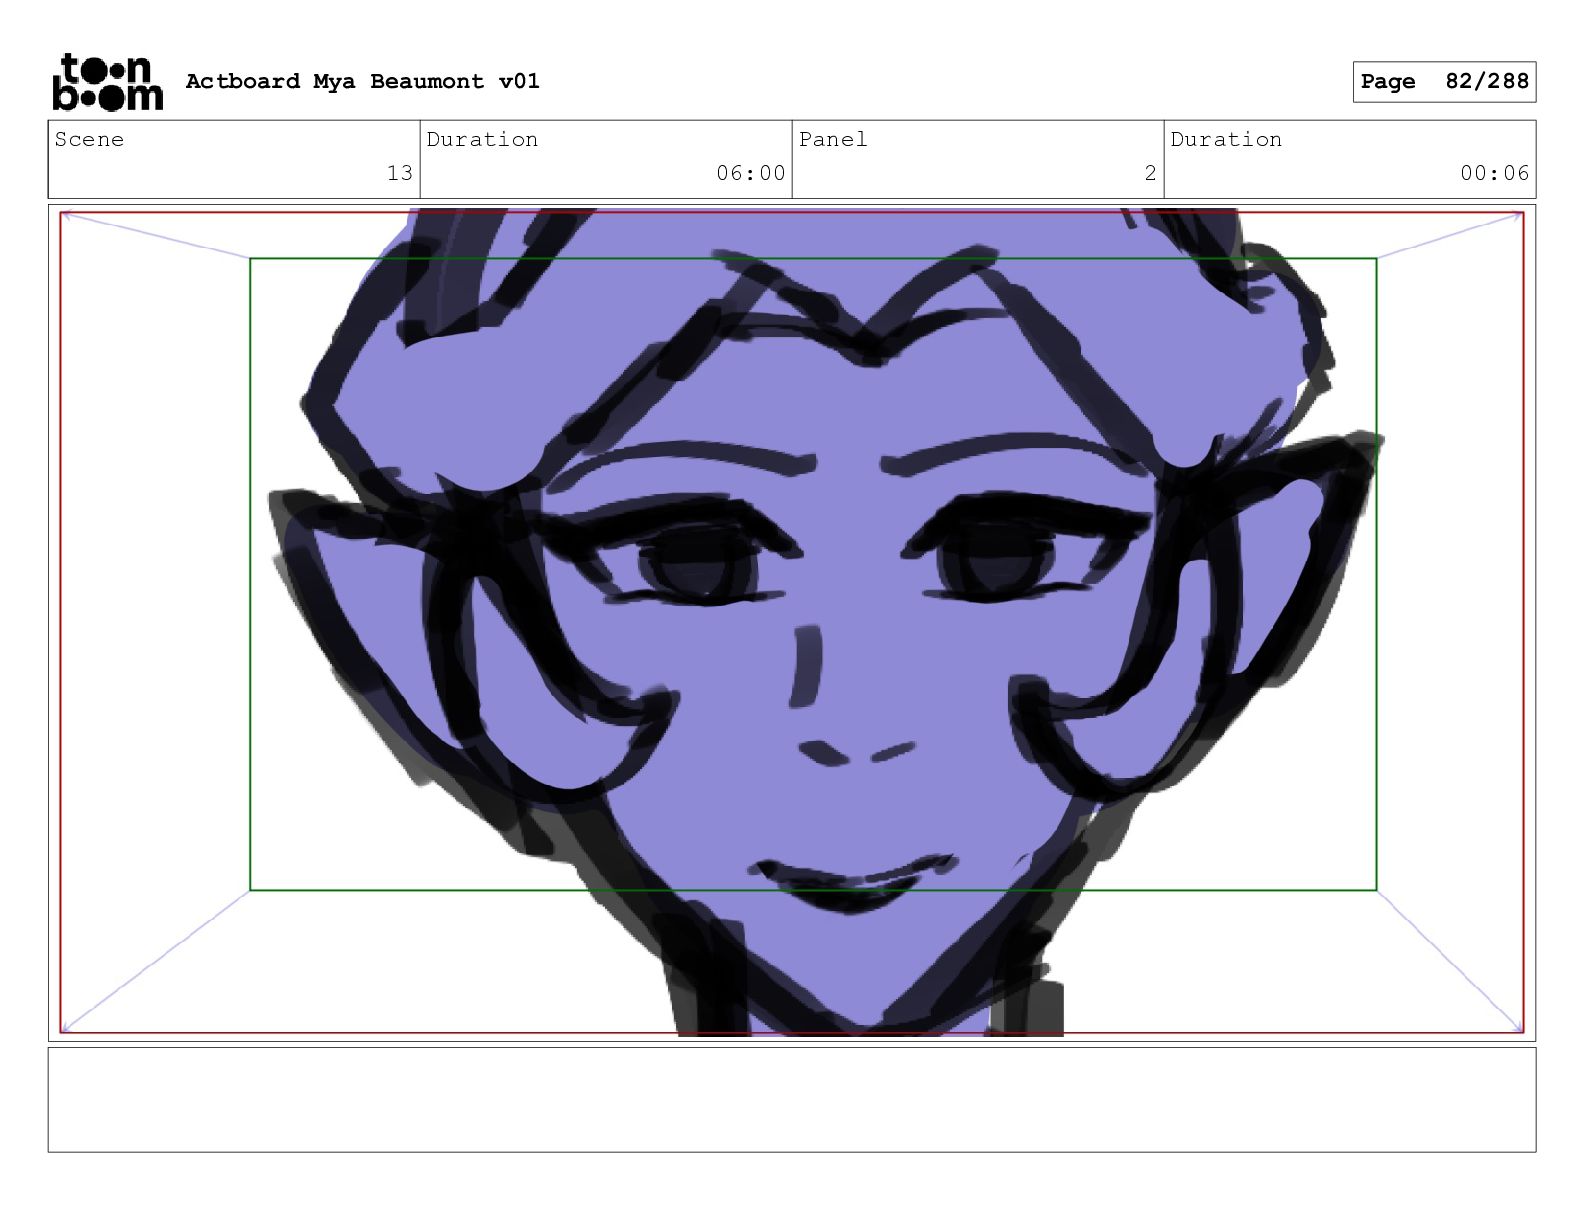Click the panel 'Duration' label
Image resolution: width=1584 pixels, height=1224 pixels.
(1226, 139)
